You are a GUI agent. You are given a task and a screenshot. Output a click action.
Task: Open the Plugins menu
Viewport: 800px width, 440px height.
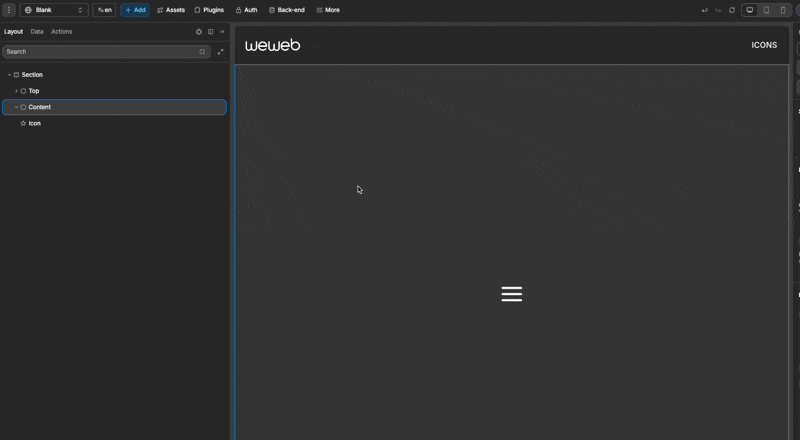(x=209, y=10)
